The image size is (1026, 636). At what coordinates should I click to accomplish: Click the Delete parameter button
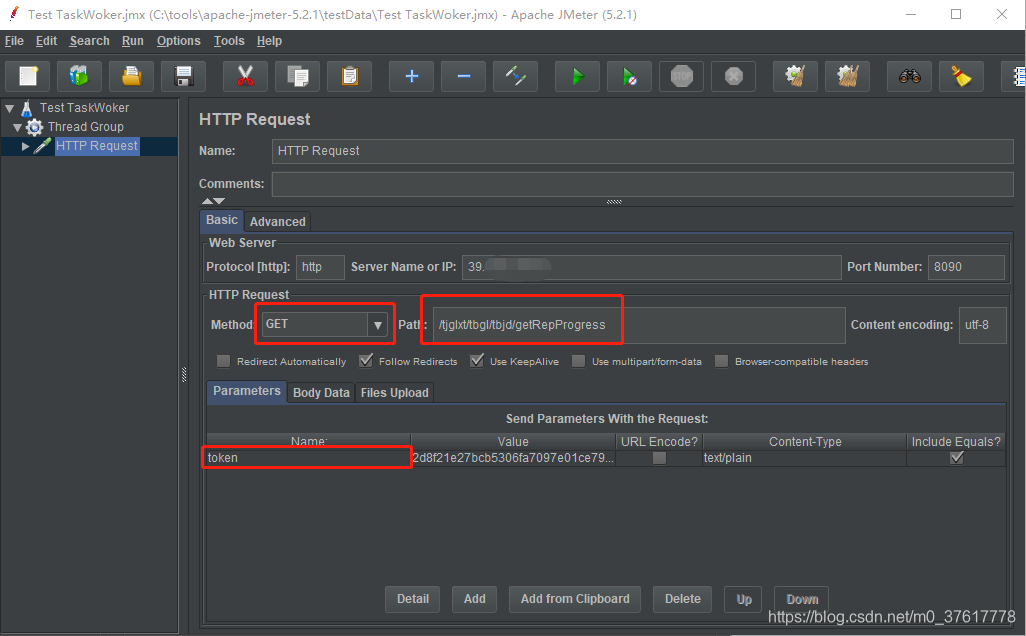[x=682, y=599]
